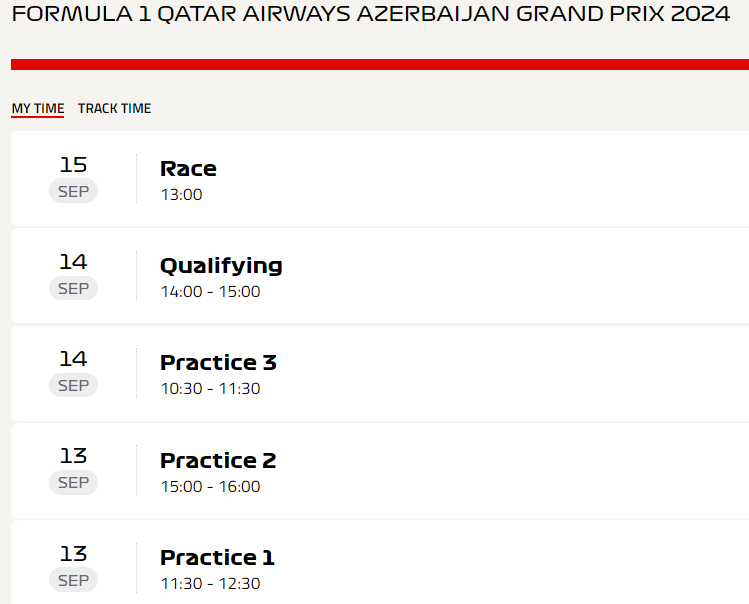Switch to the TRACK TIME tab
The image size is (749, 604).
[x=115, y=108]
